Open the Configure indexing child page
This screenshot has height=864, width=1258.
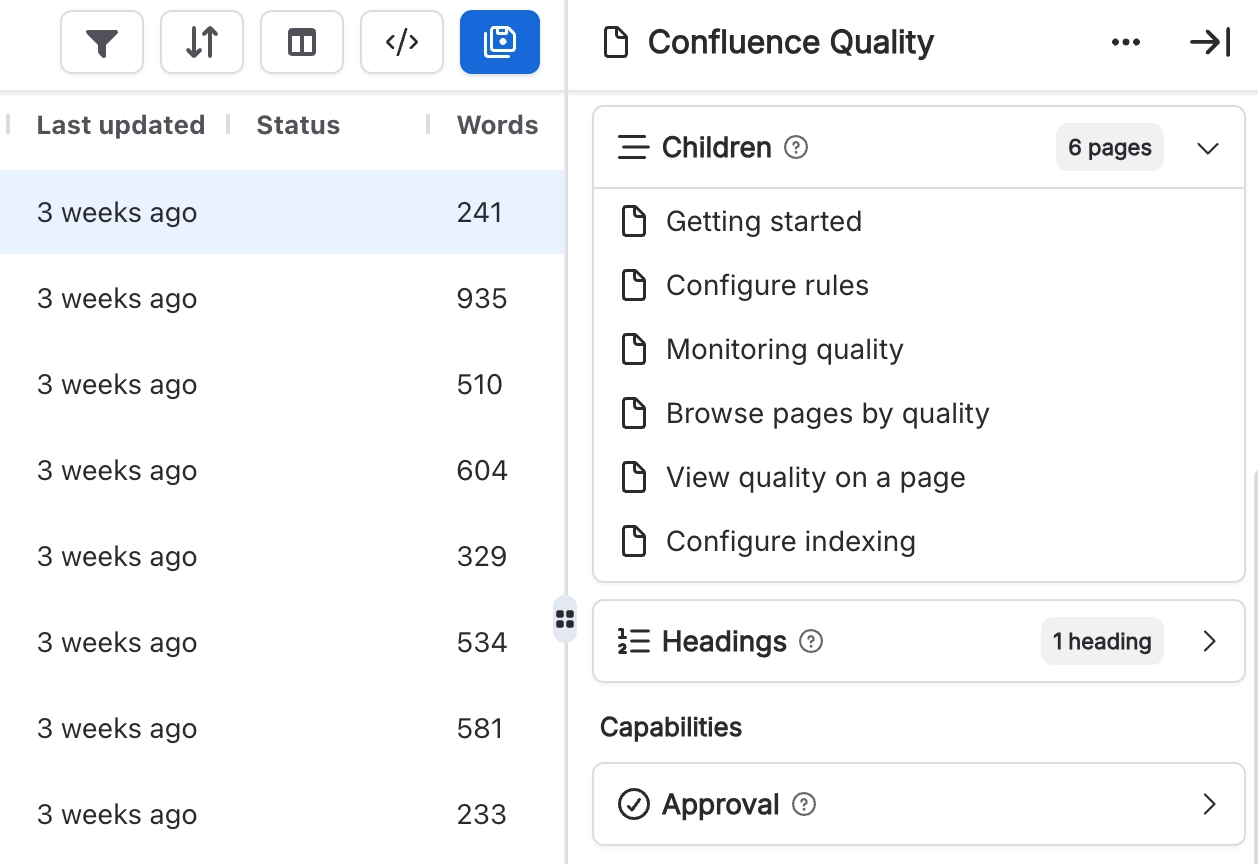791,541
